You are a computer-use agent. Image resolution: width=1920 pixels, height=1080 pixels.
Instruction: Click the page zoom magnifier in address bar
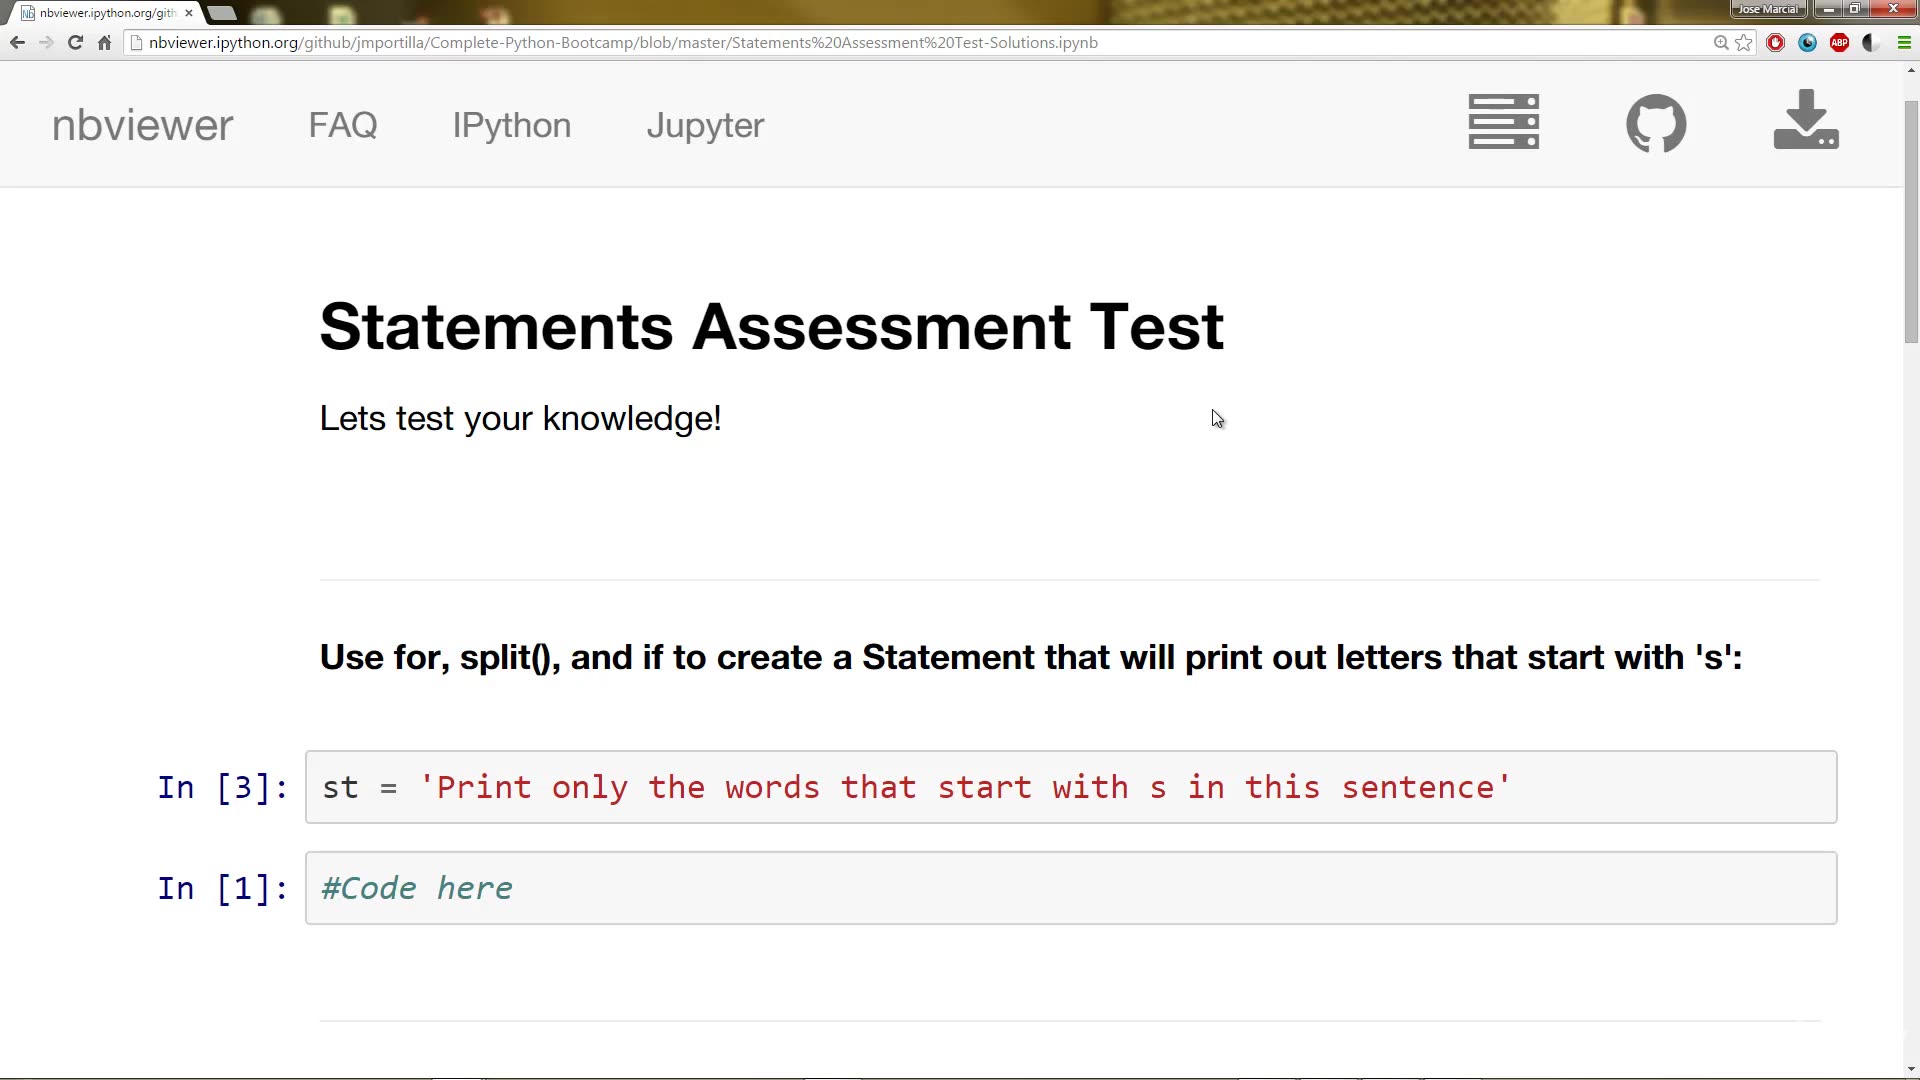tap(1720, 43)
